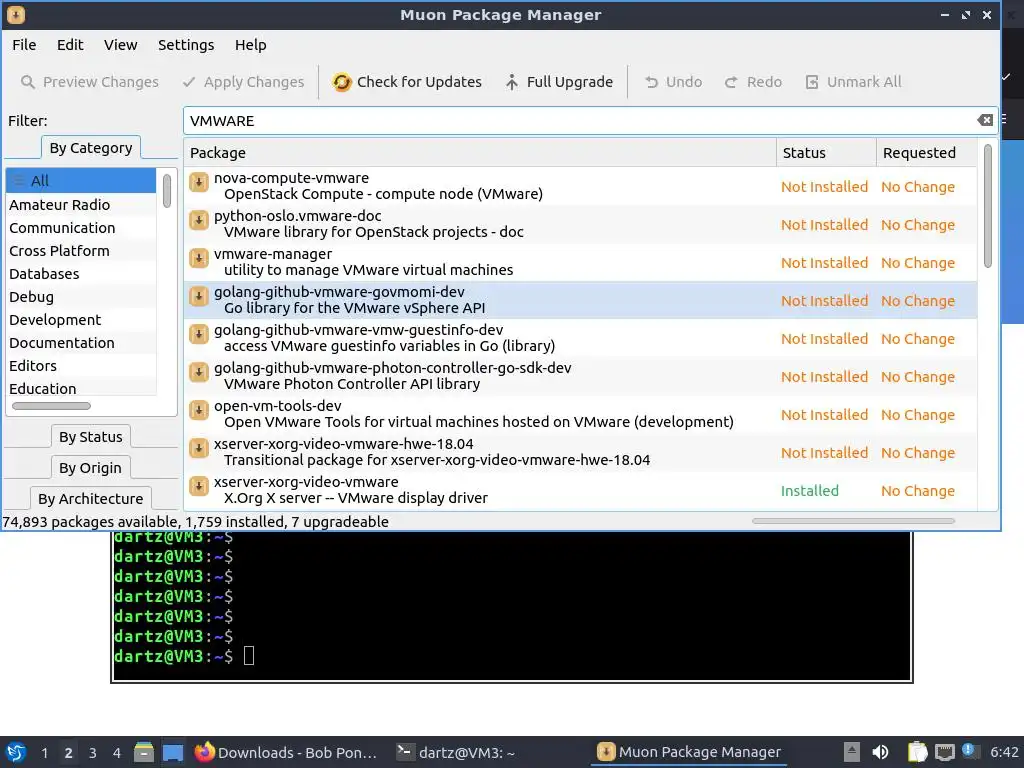Click Unmark All in toolbar
This screenshot has width=1024, height=768.
(x=853, y=82)
